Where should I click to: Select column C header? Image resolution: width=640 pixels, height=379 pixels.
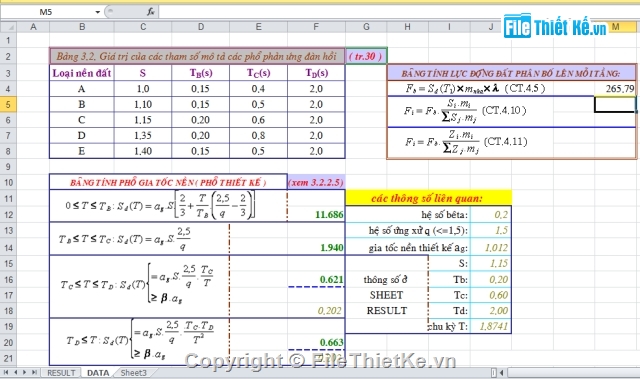point(143,27)
